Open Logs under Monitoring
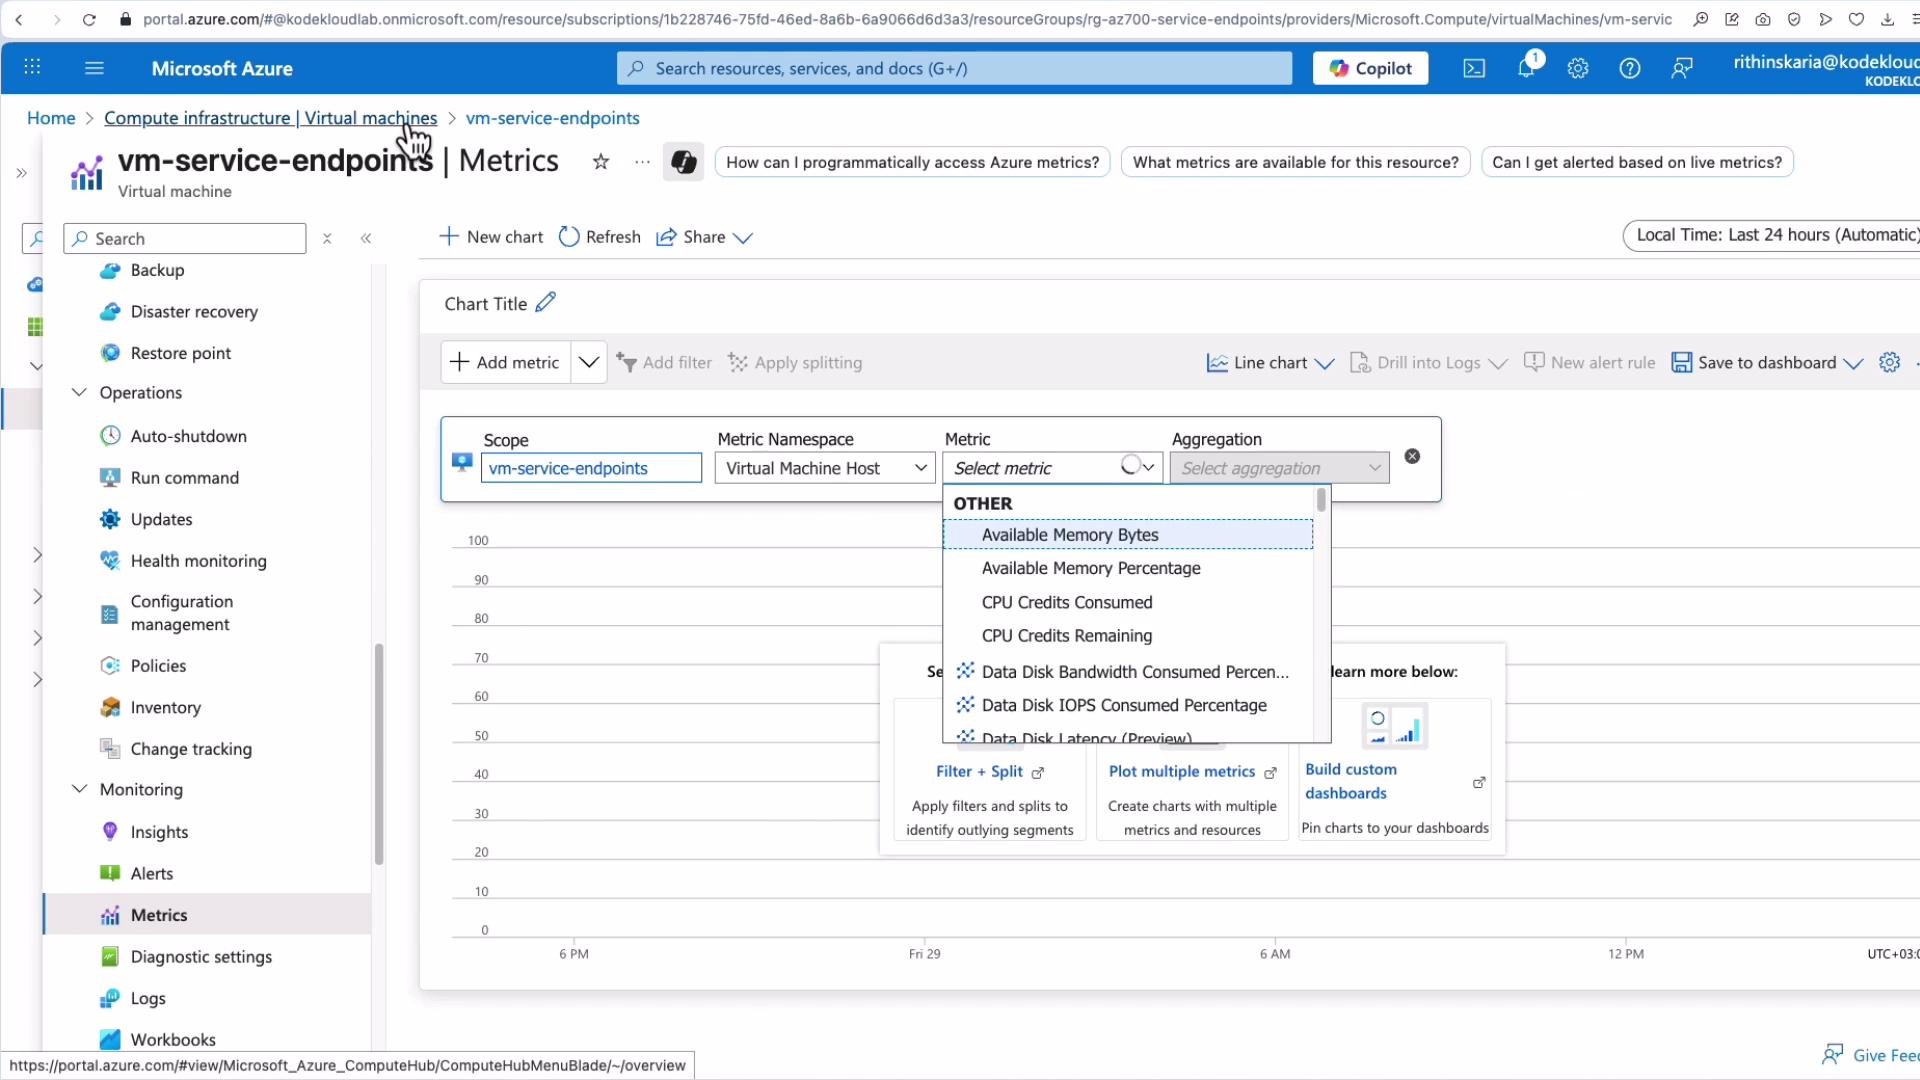Image resolution: width=1920 pixels, height=1080 pixels. (148, 998)
